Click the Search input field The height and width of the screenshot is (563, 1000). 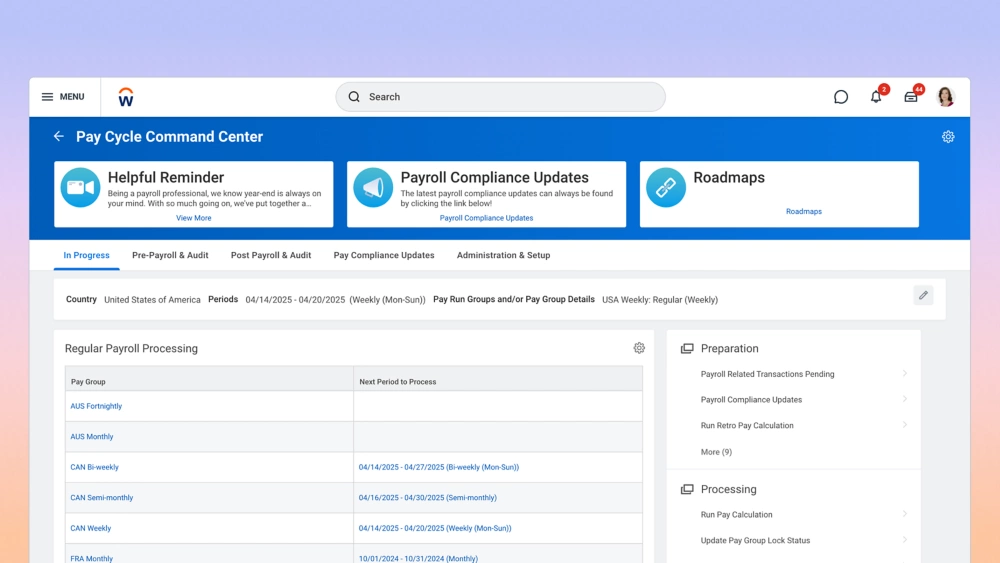(500, 97)
